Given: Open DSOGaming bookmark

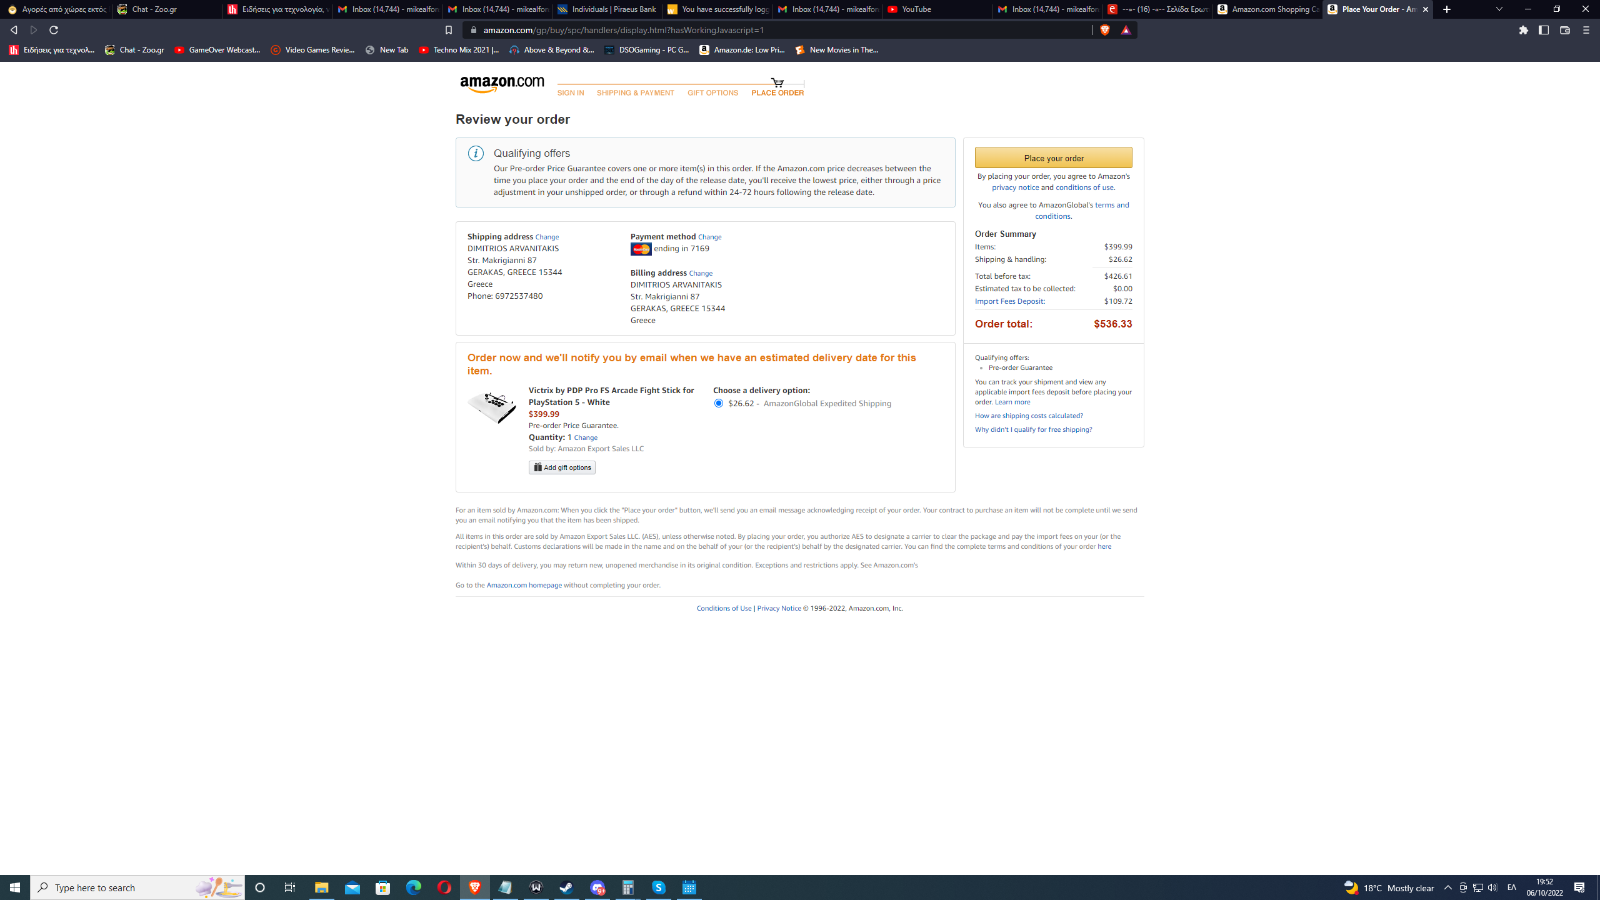Looking at the screenshot, I should point(647,50).
